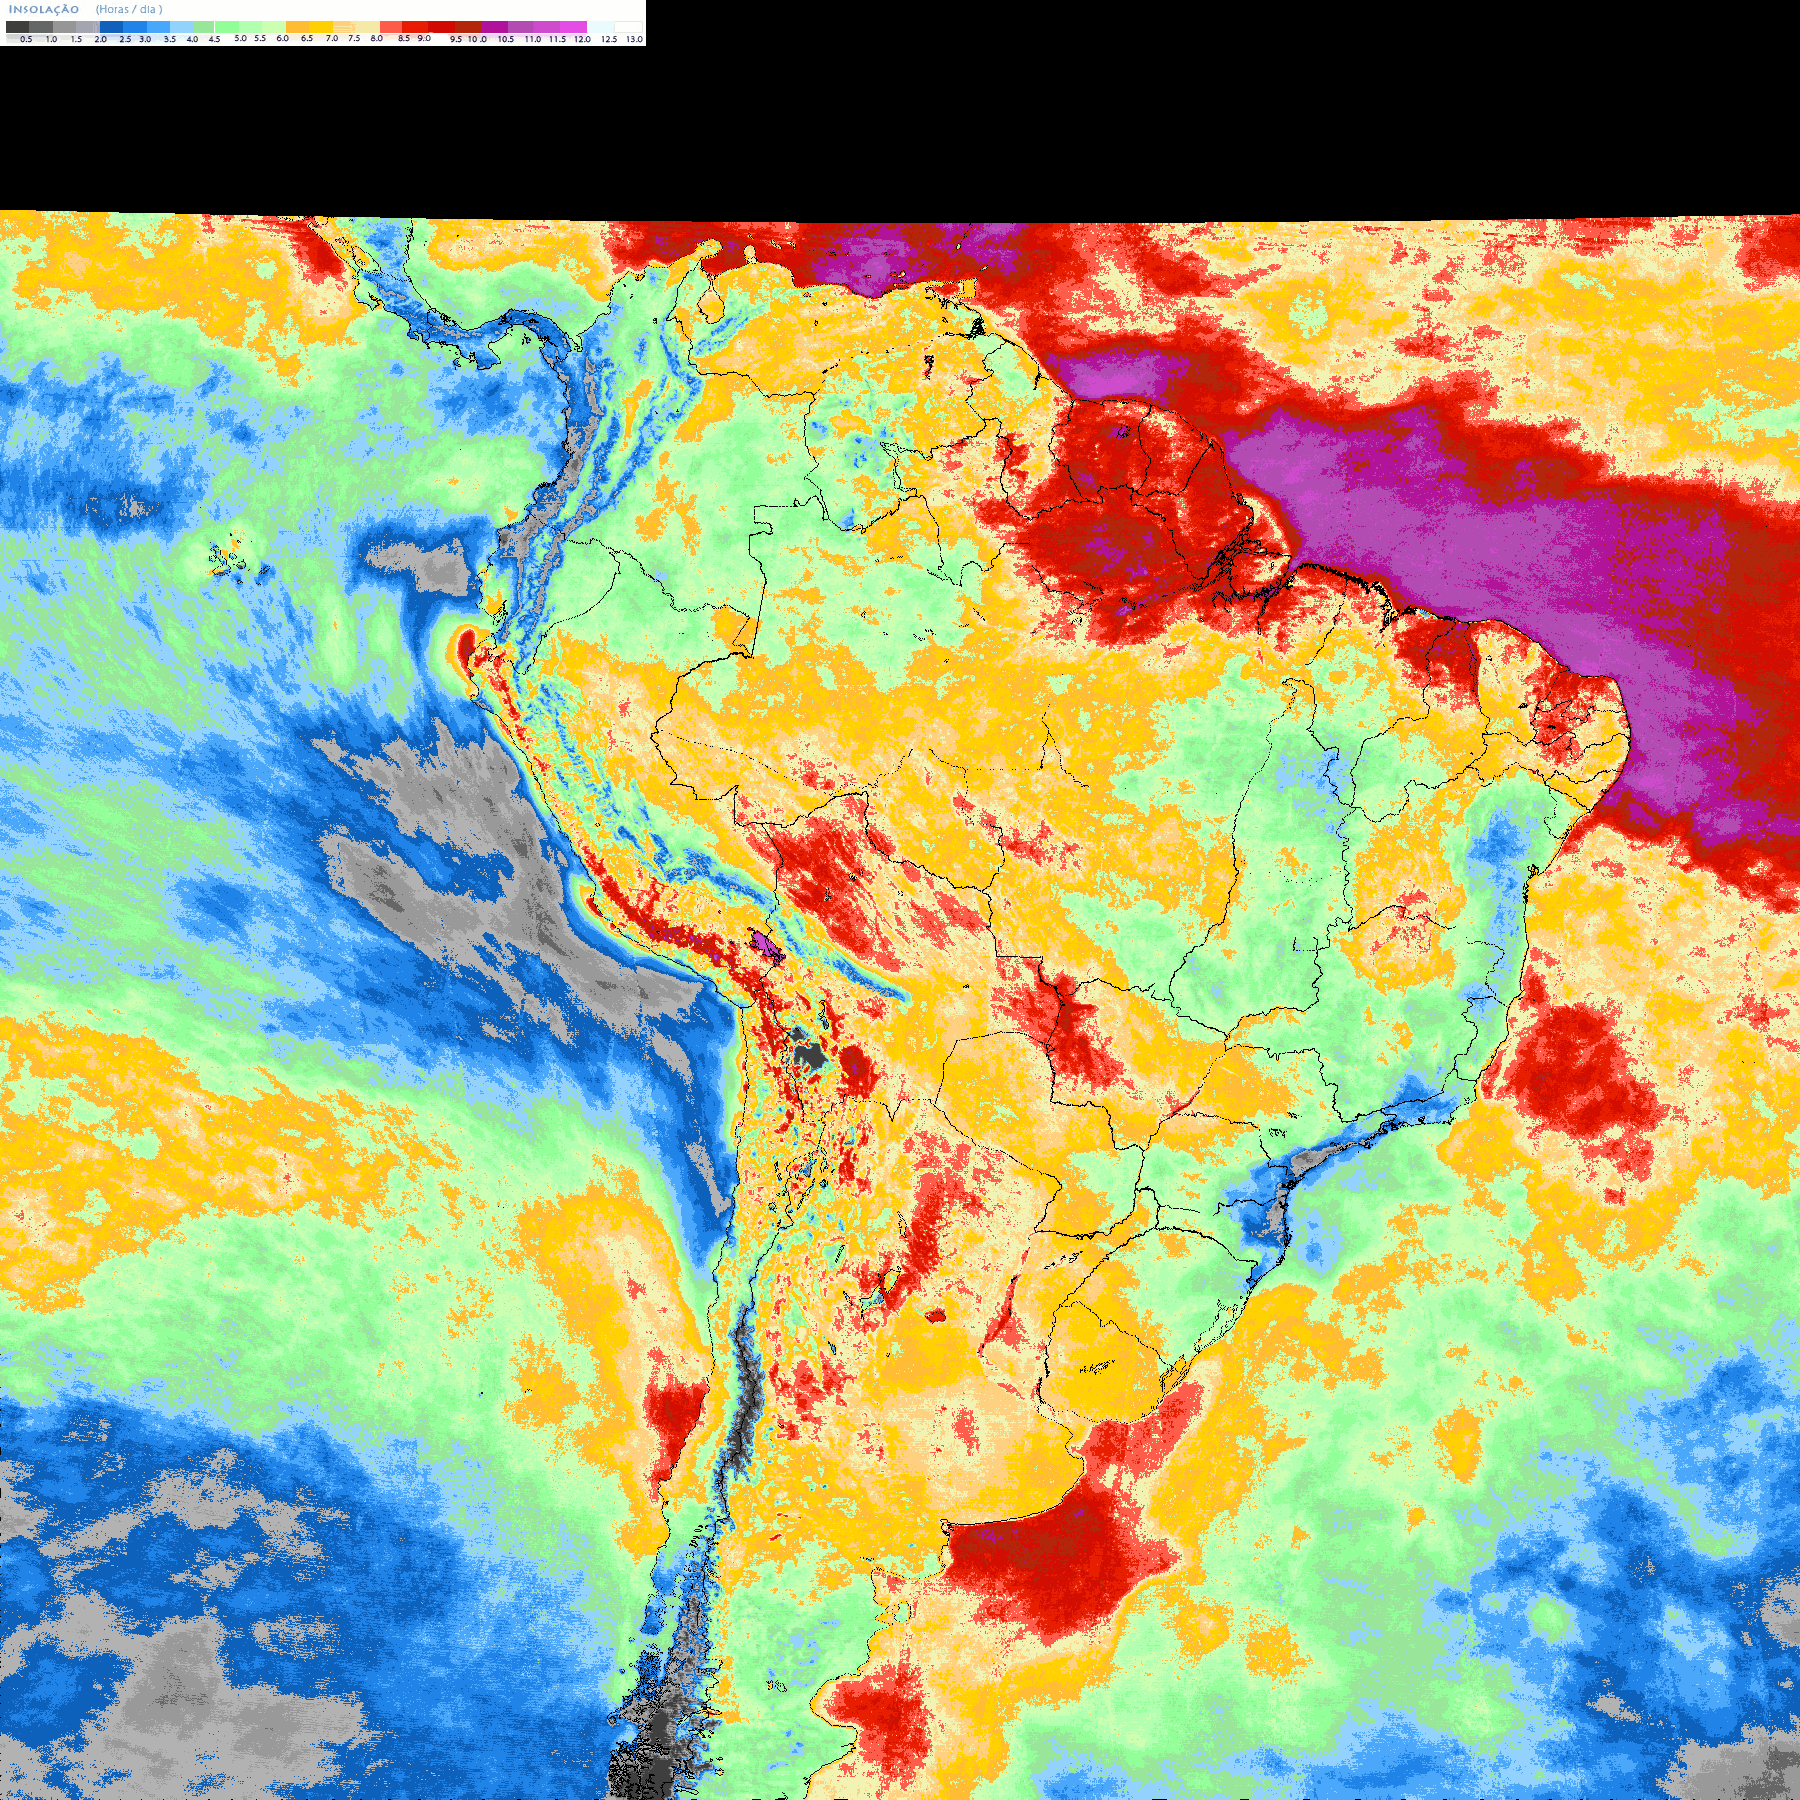Select the 6.5 legend value label
Viewport: 1800px width, 1800px height.
(x=307, y=38)
